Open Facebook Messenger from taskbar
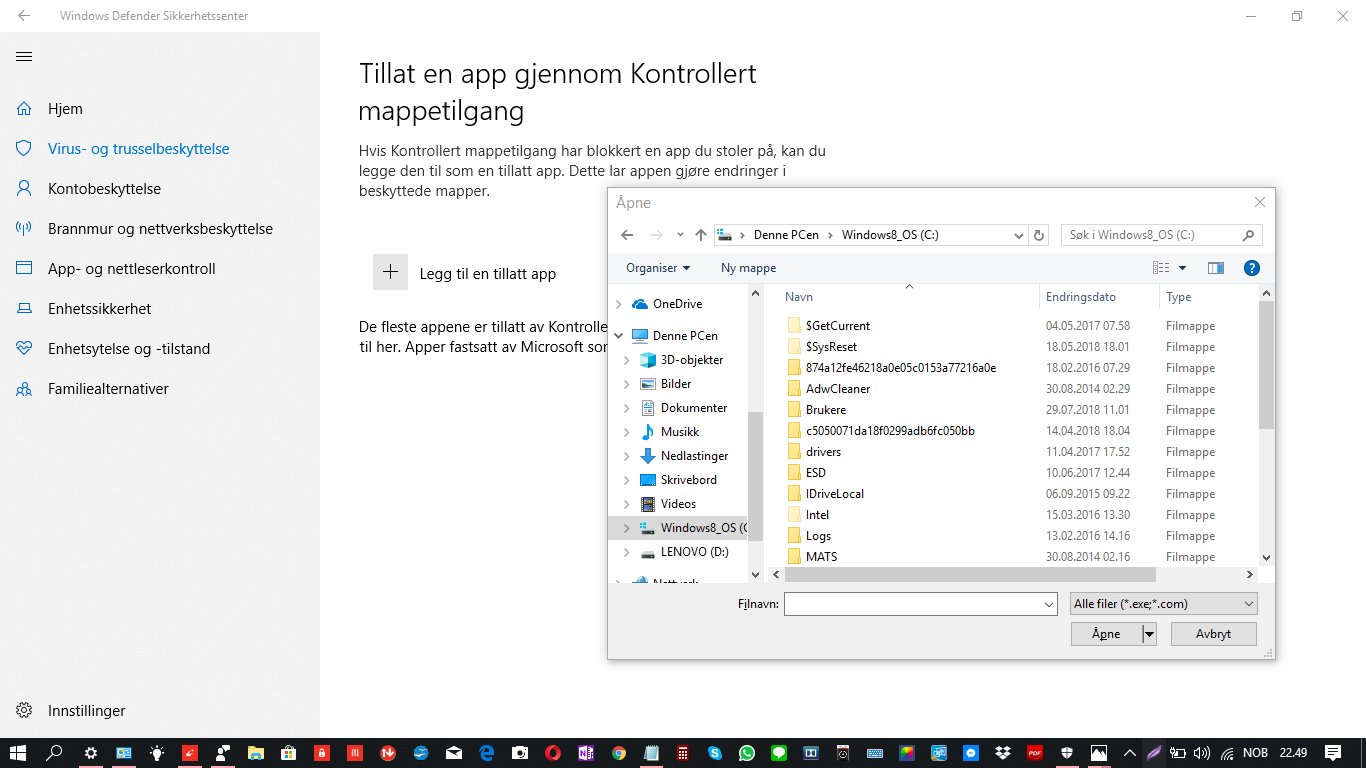This screenshot has height=768, width=1366. click(971, 753)
